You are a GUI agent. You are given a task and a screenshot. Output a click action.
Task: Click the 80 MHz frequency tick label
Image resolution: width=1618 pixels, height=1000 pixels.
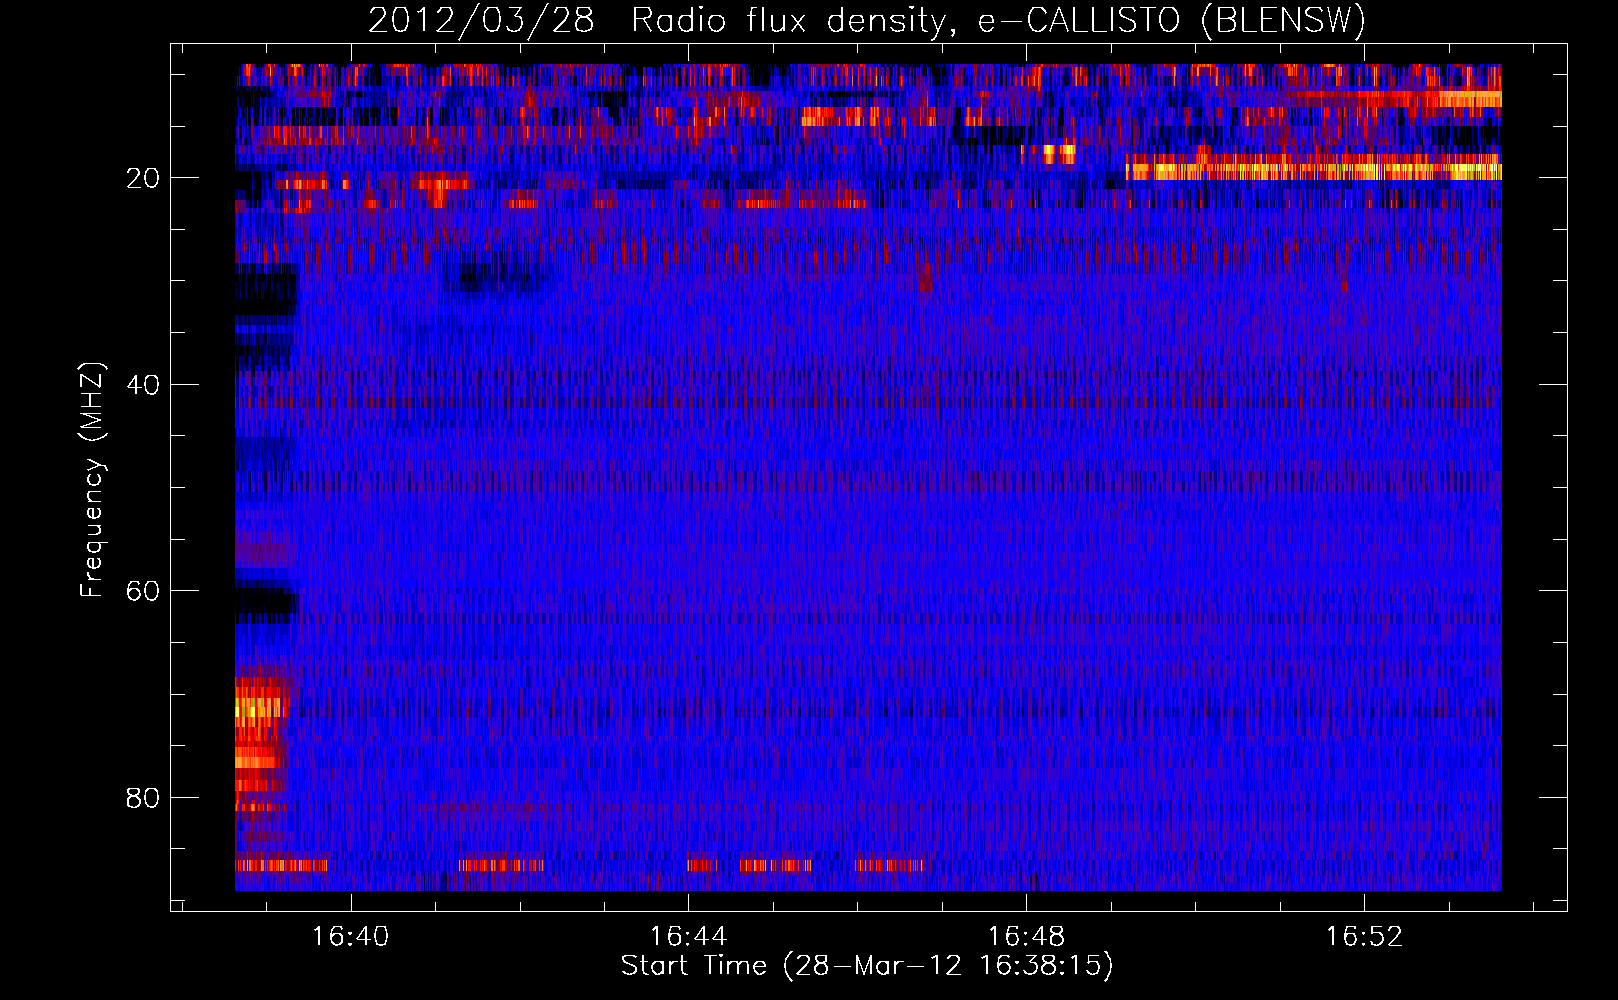click(143, 798)
